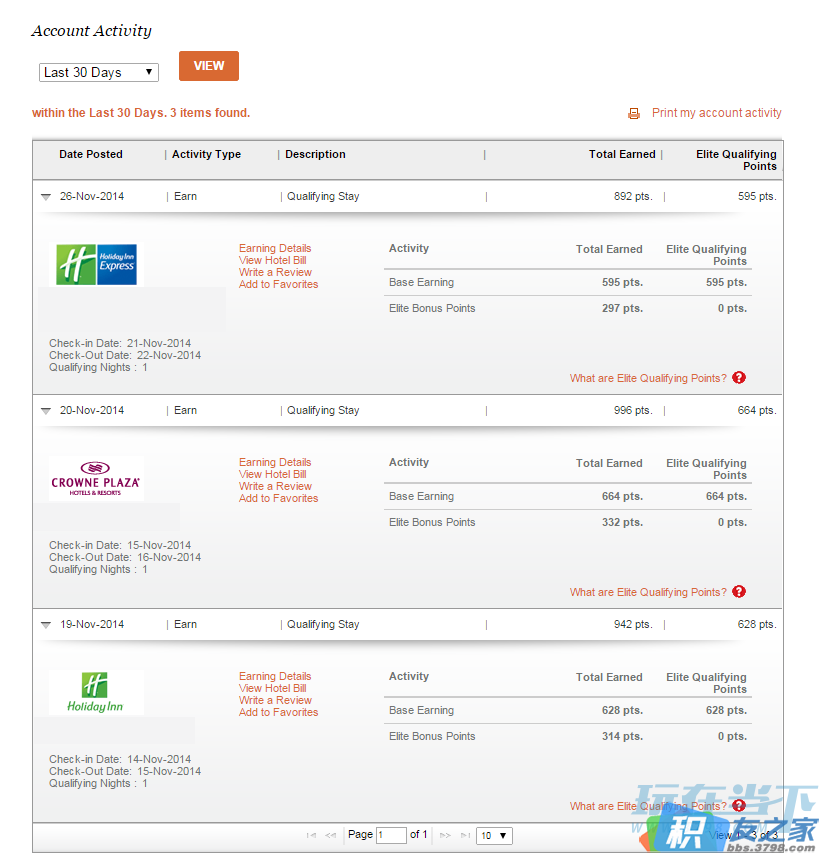Click the 19-Nov-2014 date posted
The width and height of the screenshot is (824, 859).
point(92,625)
